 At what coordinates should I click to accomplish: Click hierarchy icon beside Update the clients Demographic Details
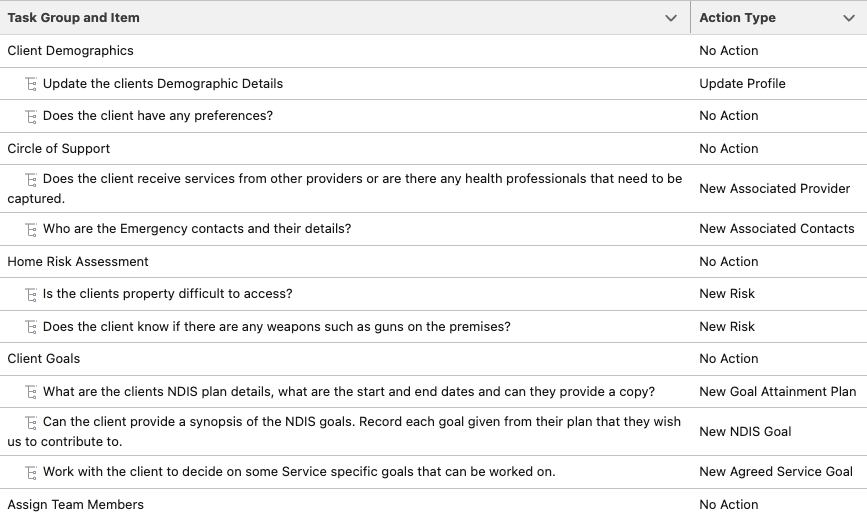pyautogui.click(x=32, y=84)
